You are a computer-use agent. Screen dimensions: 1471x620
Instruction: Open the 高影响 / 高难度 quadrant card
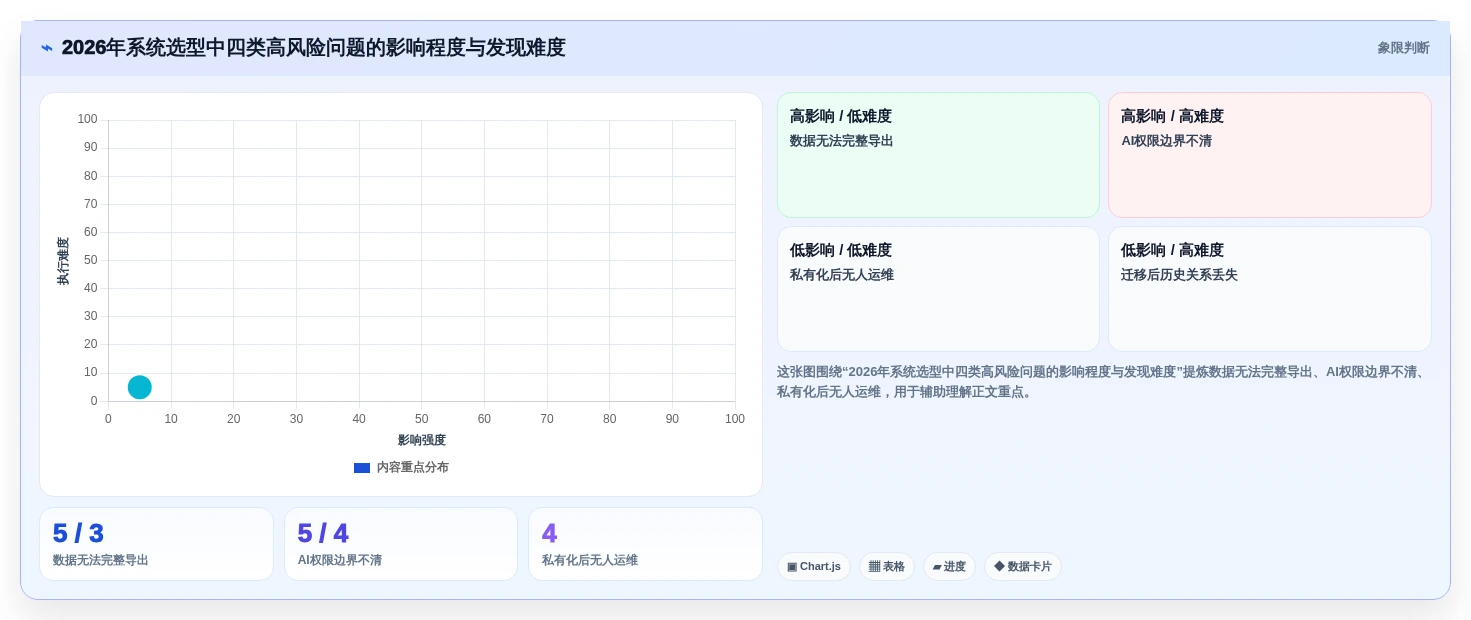[x=1270, y=155]
